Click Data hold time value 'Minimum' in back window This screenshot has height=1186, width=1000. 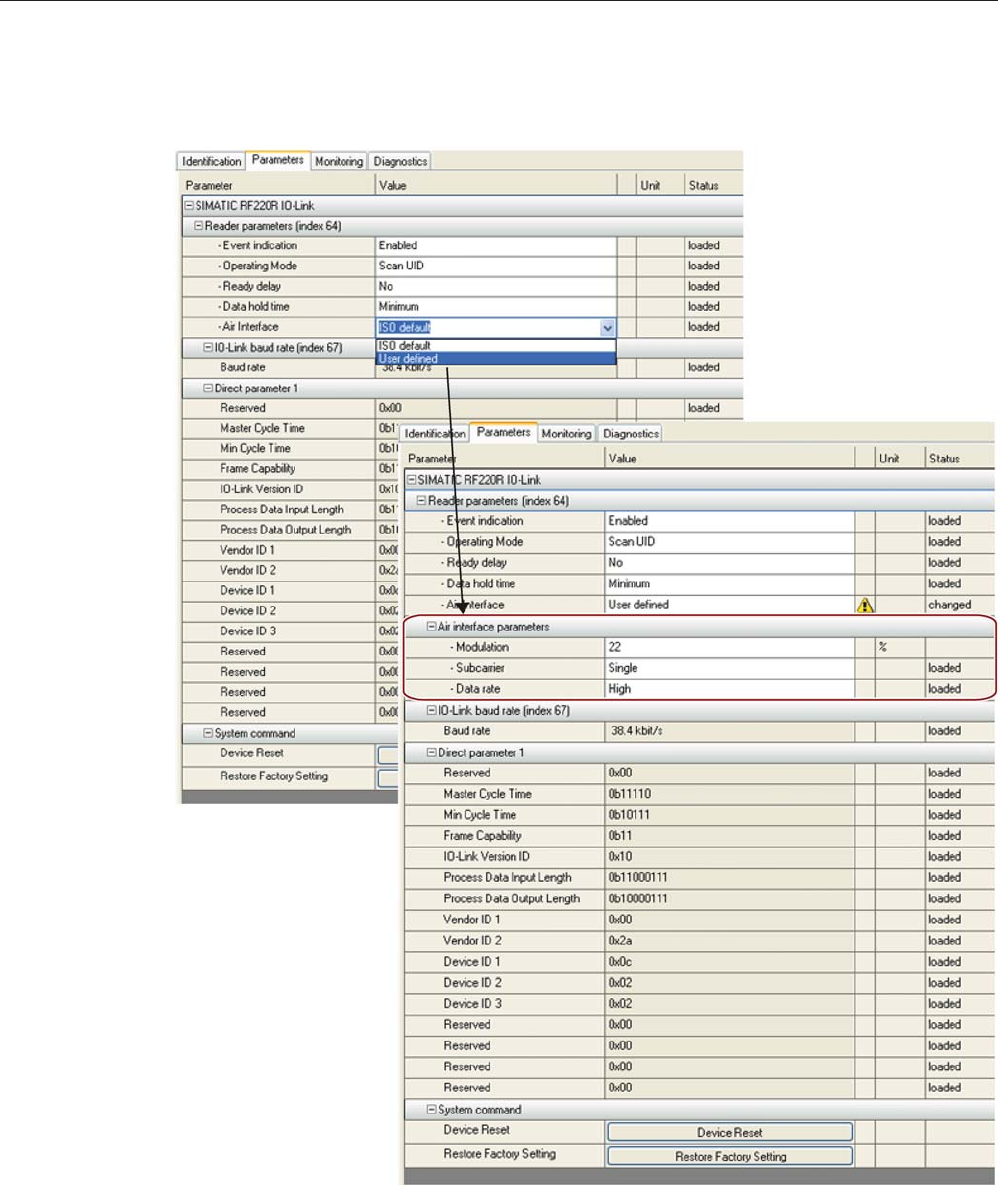(x=496, y=307)
